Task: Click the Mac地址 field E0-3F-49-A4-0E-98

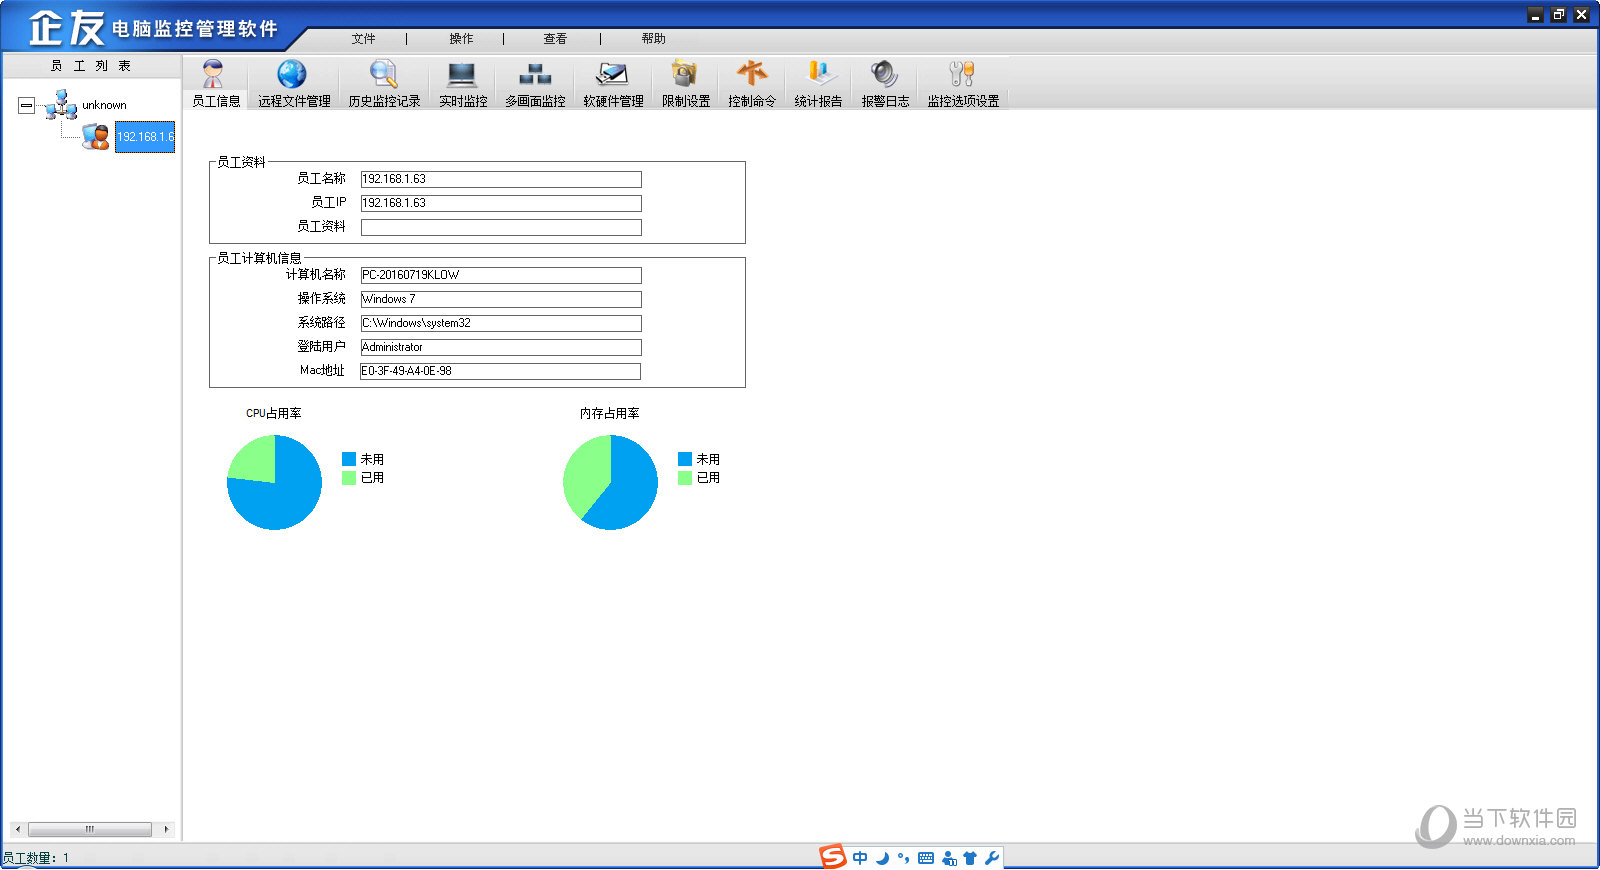Action: 501,371
